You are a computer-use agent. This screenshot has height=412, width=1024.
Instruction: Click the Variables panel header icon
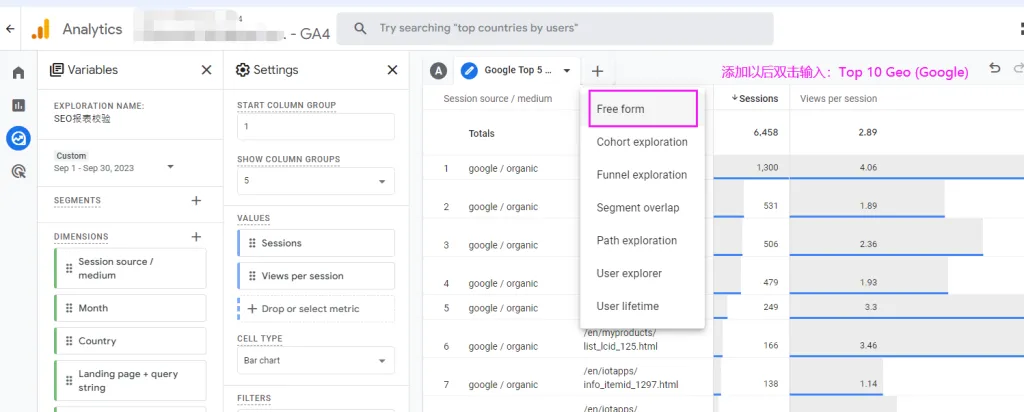tap(57, 70)
